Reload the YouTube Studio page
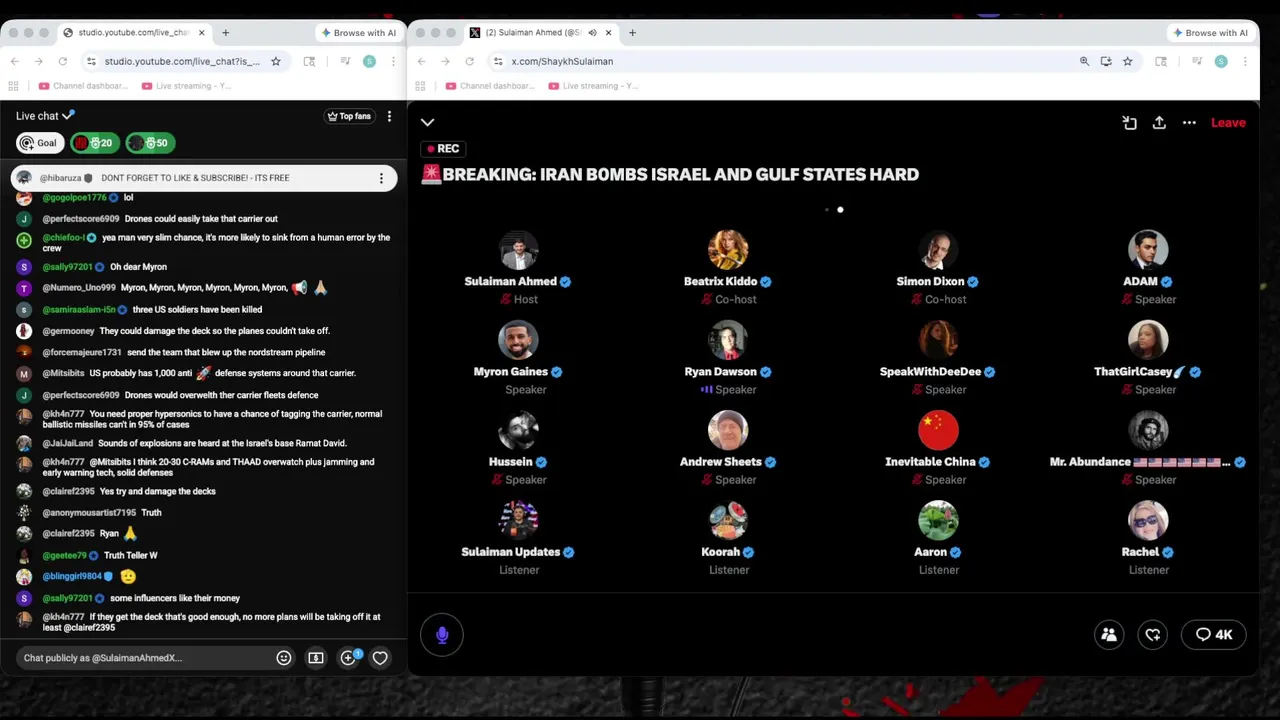 (x=62, y=61)
